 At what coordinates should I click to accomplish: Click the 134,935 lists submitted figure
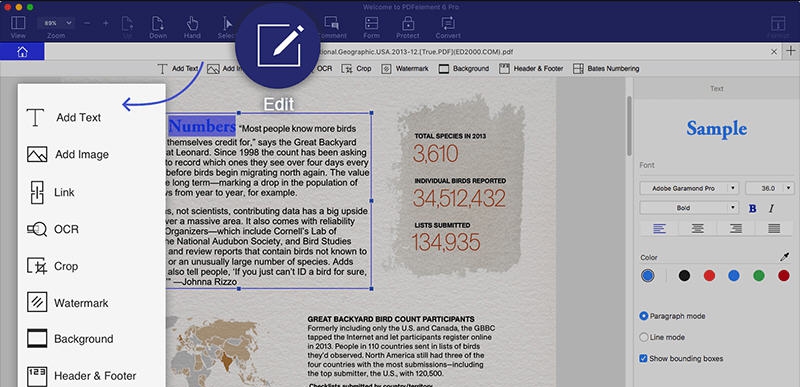446,243
